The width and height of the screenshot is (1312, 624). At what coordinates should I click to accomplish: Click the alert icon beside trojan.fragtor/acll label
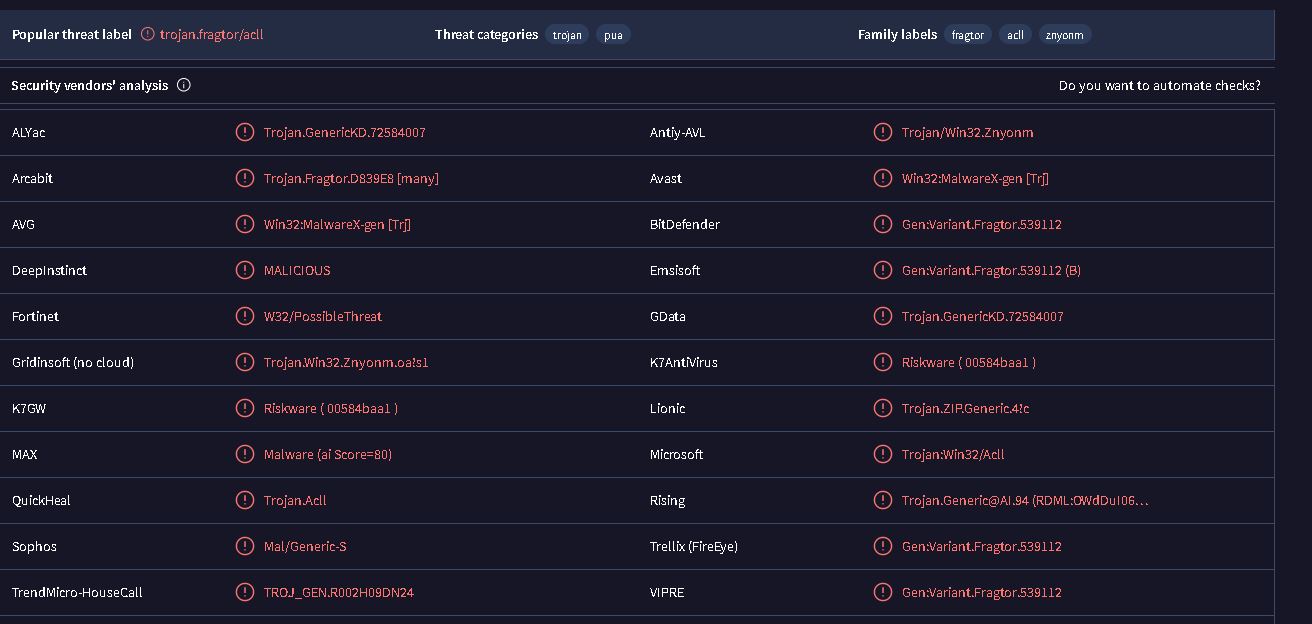coord(148,34)
